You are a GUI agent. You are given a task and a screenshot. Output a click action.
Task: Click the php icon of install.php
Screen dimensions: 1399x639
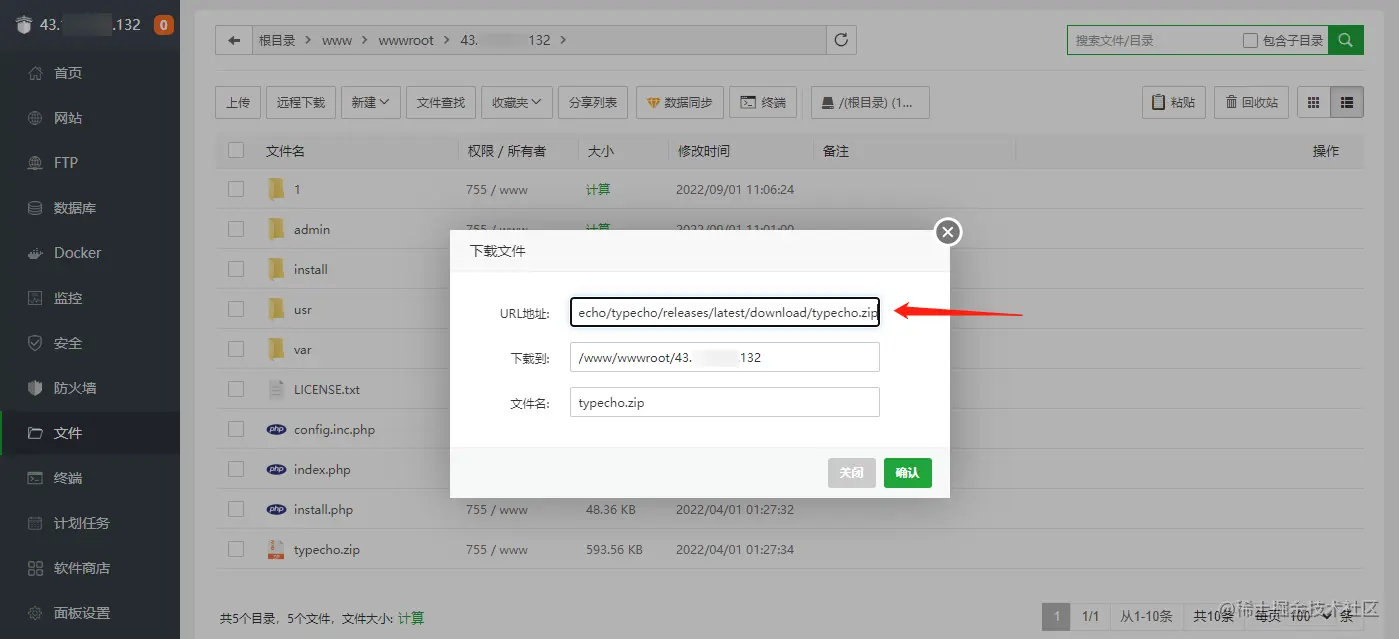tap(276, 509)
